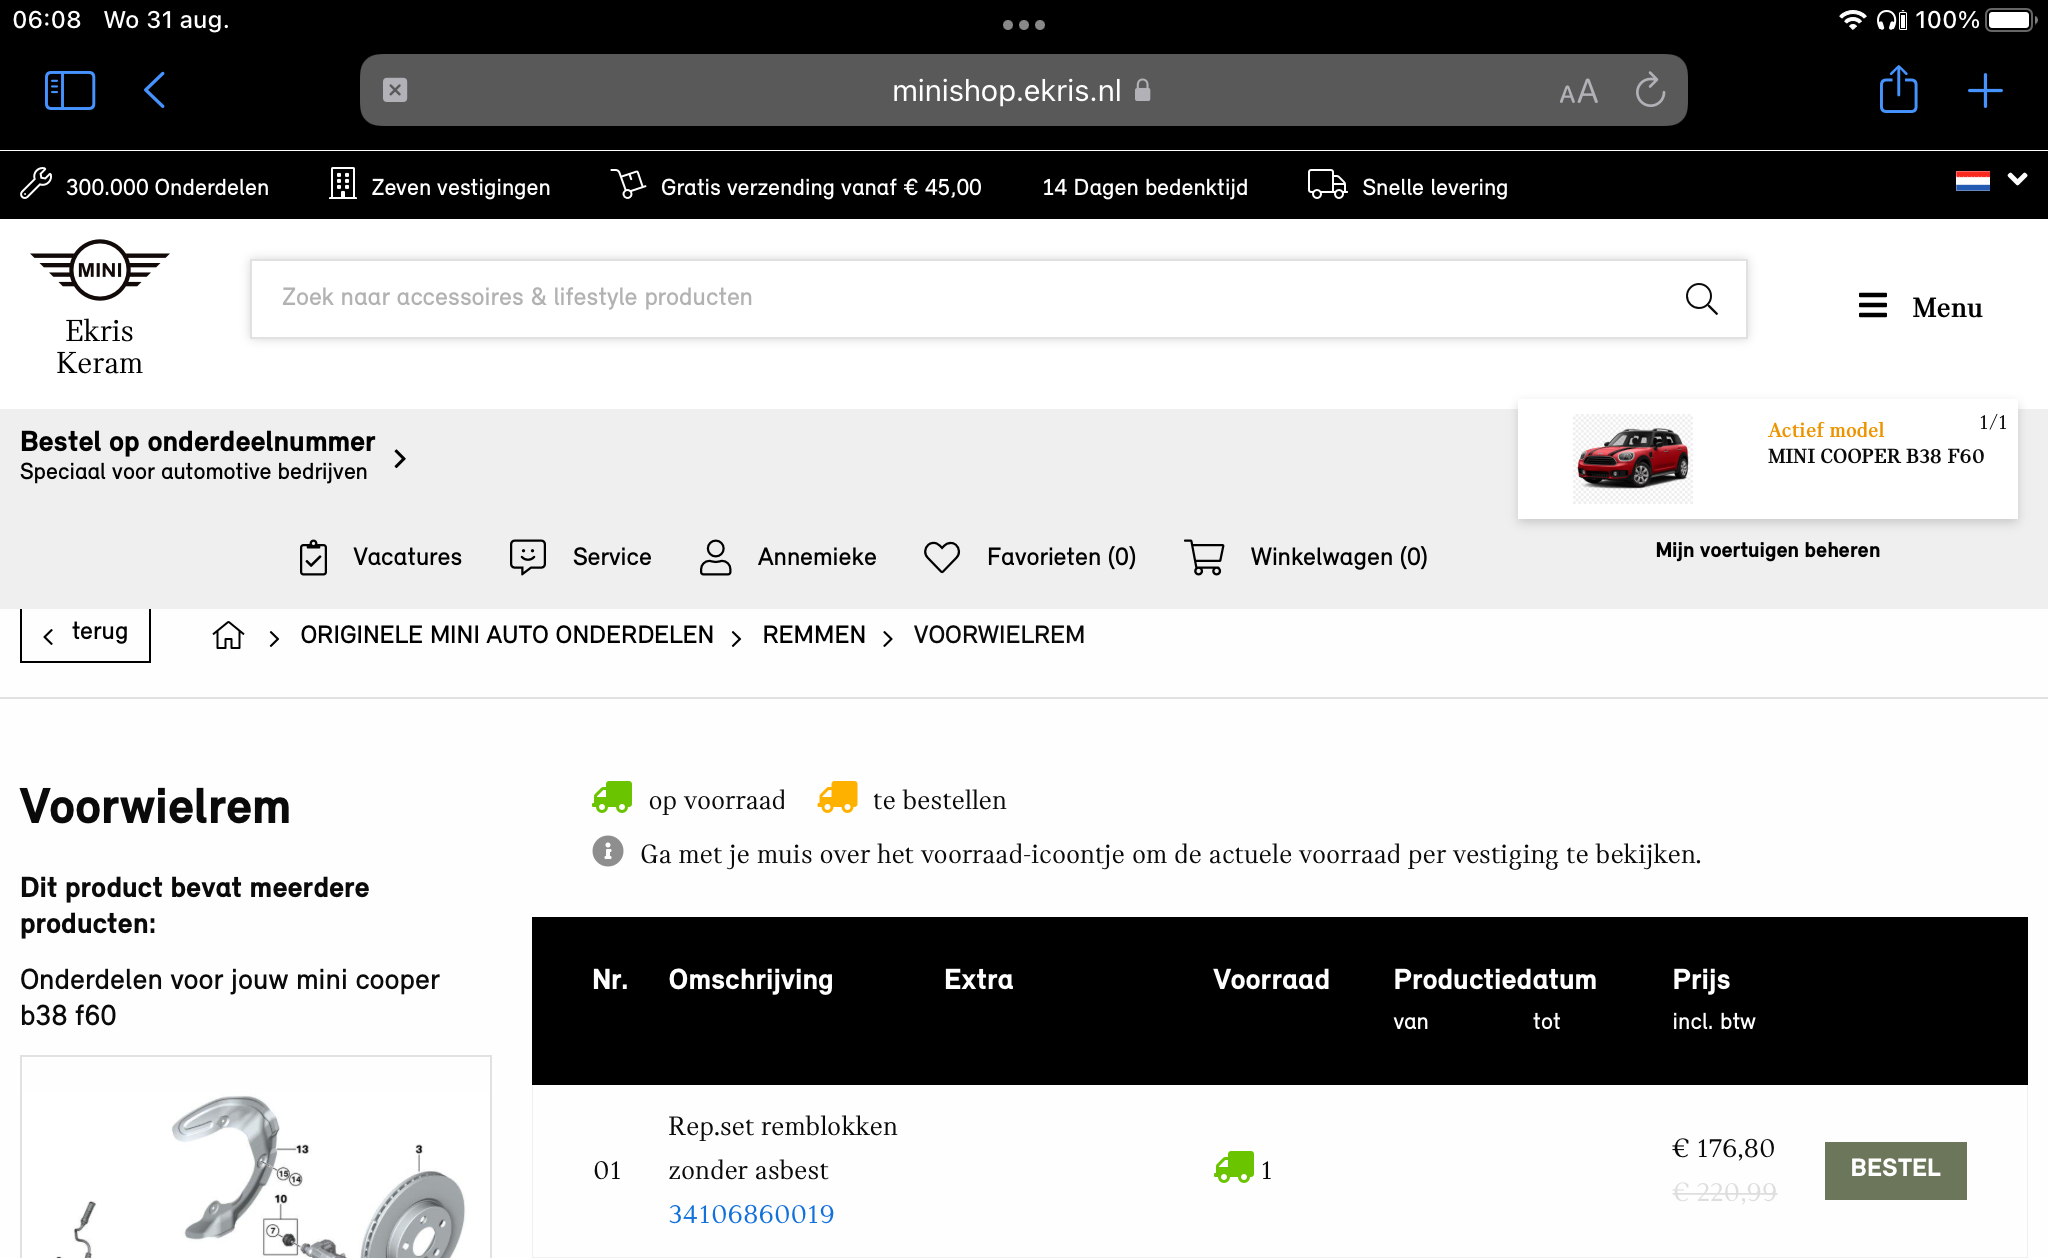
Task: Tap the Safari sidebar icon
Action: [70, 91]
